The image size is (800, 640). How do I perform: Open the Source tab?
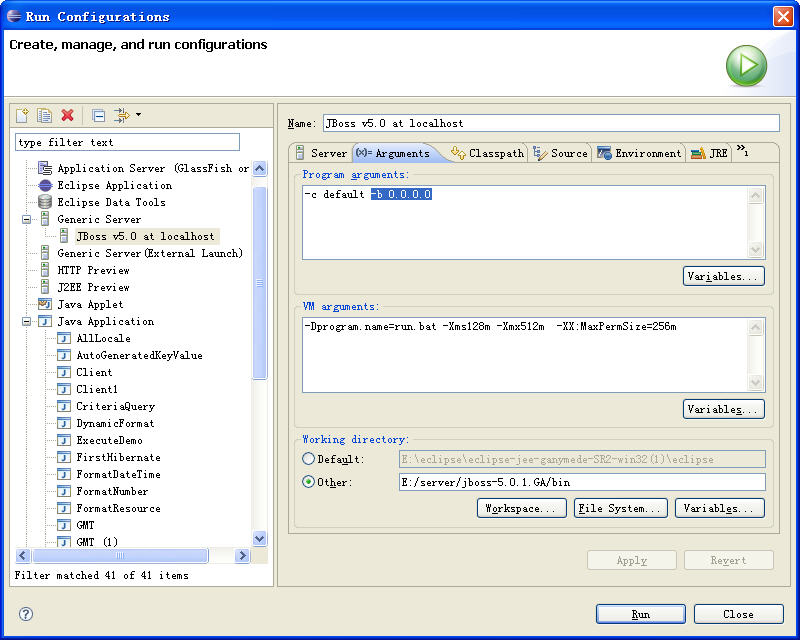click(560, 153)
